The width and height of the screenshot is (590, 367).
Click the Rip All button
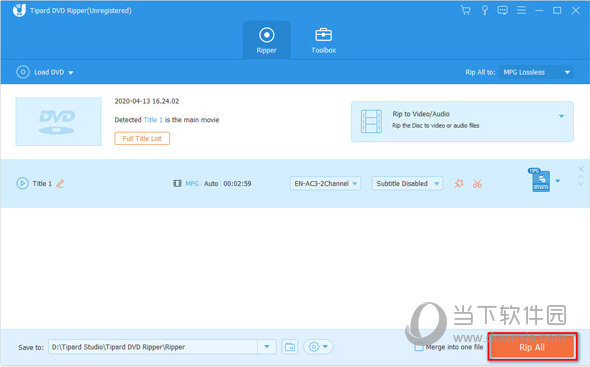[532, 347]
